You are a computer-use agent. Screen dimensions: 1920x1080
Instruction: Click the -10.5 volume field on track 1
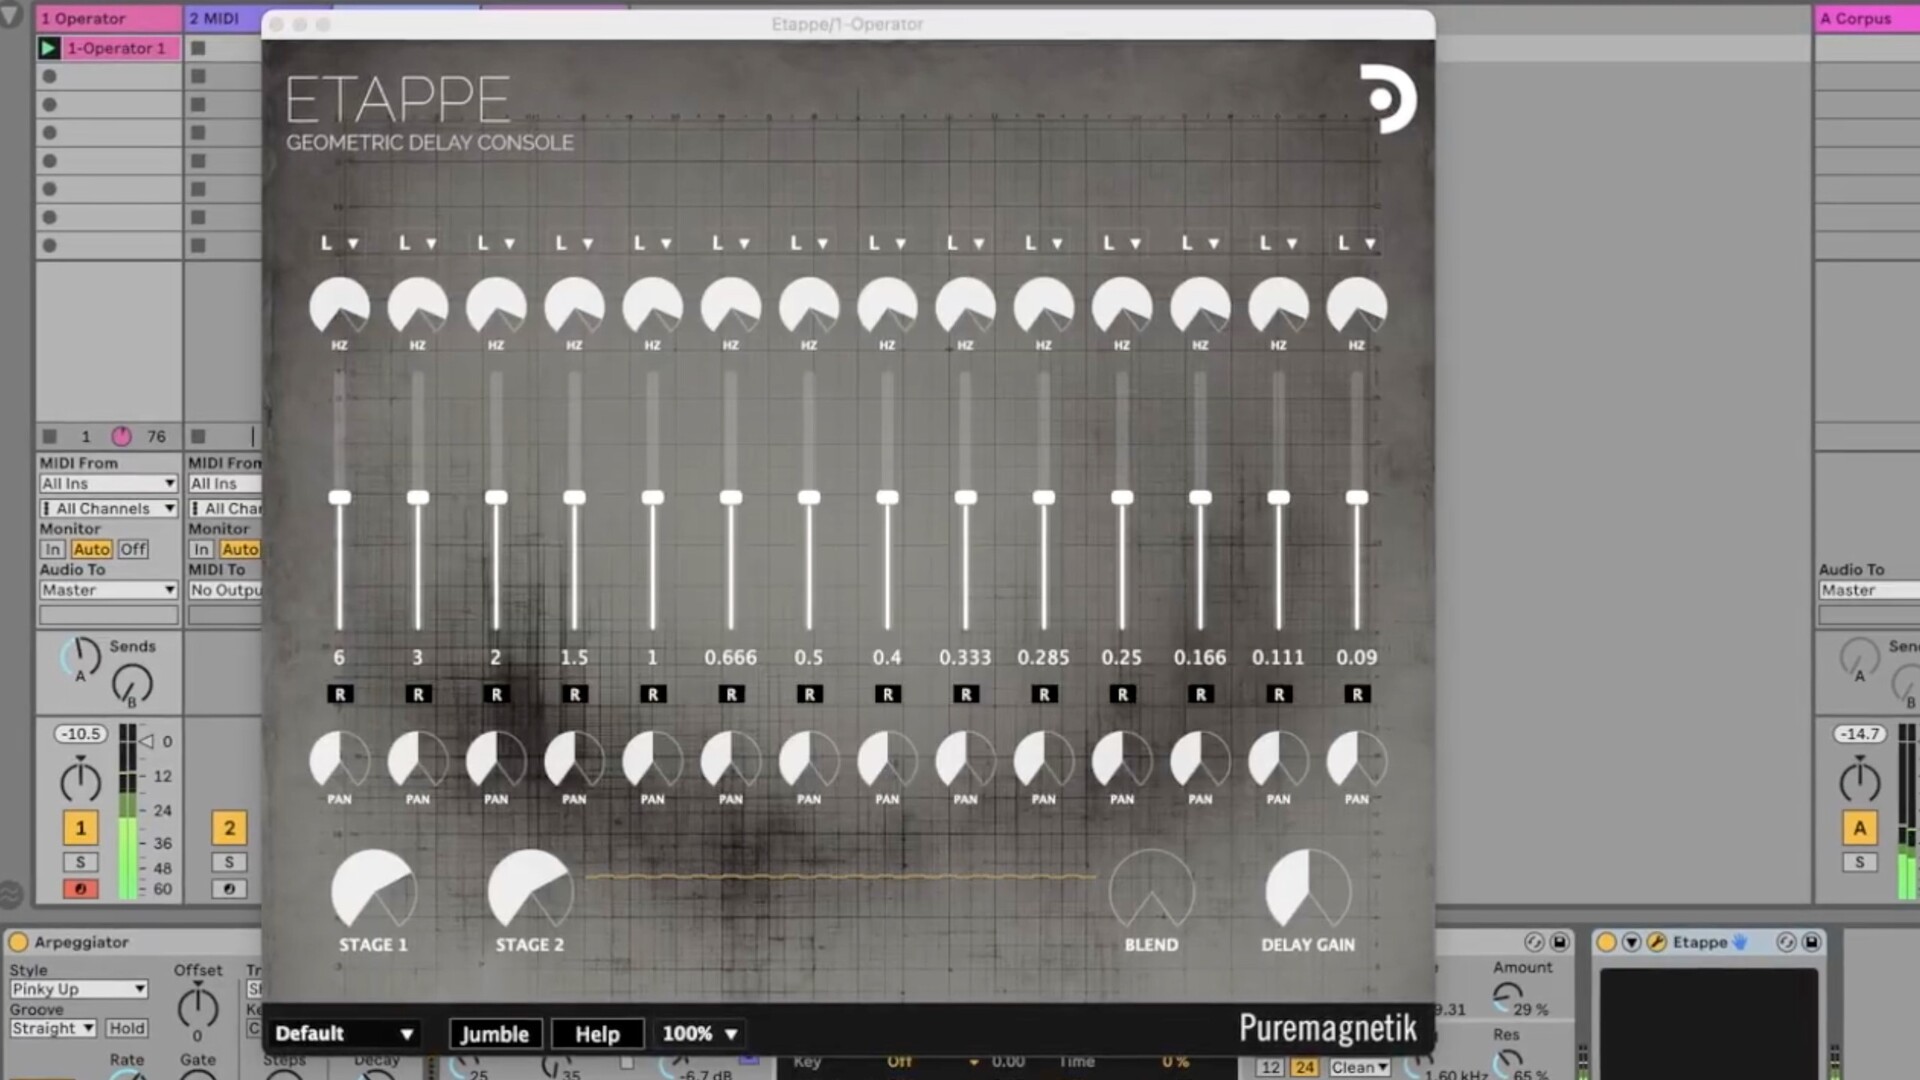pyautogui.click(x=81, y=733)
